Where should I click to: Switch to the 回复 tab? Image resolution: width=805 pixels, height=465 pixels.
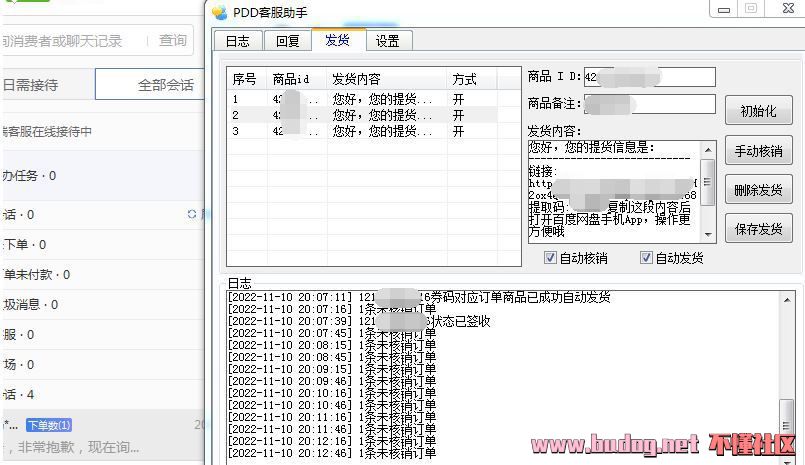tap(287, 41)
